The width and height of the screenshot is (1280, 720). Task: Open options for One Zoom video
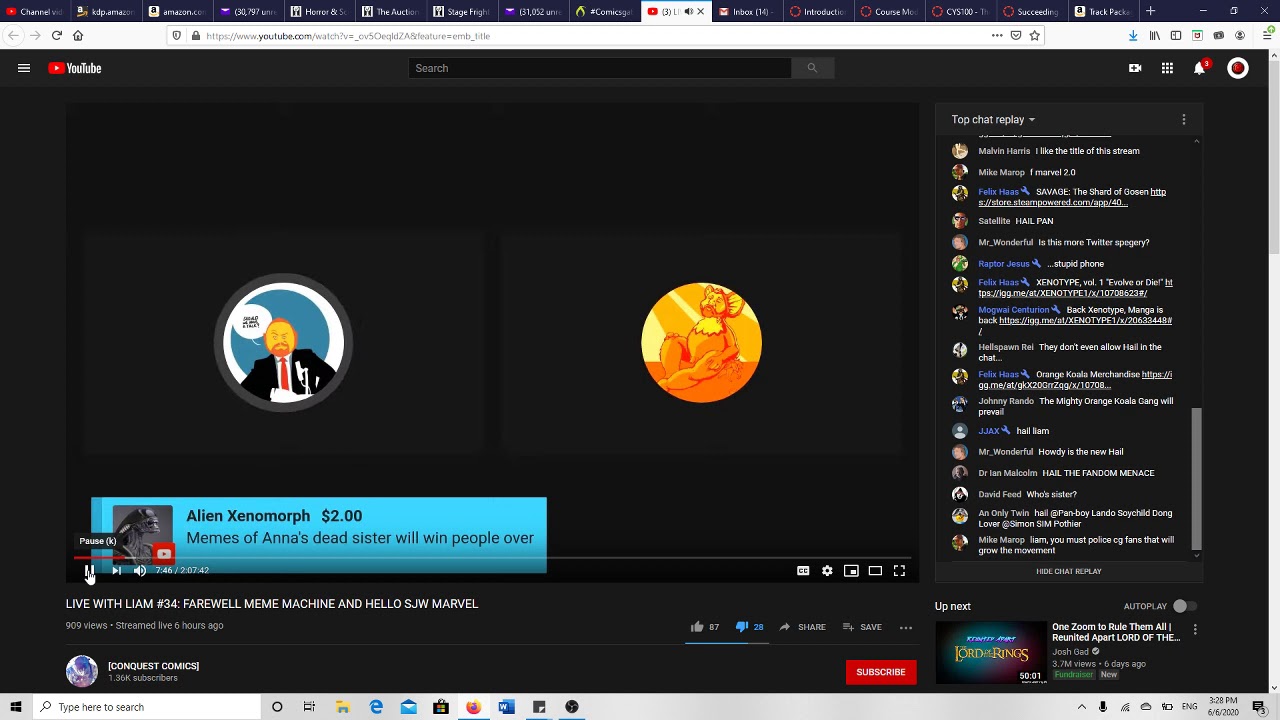pos(1195,629)
